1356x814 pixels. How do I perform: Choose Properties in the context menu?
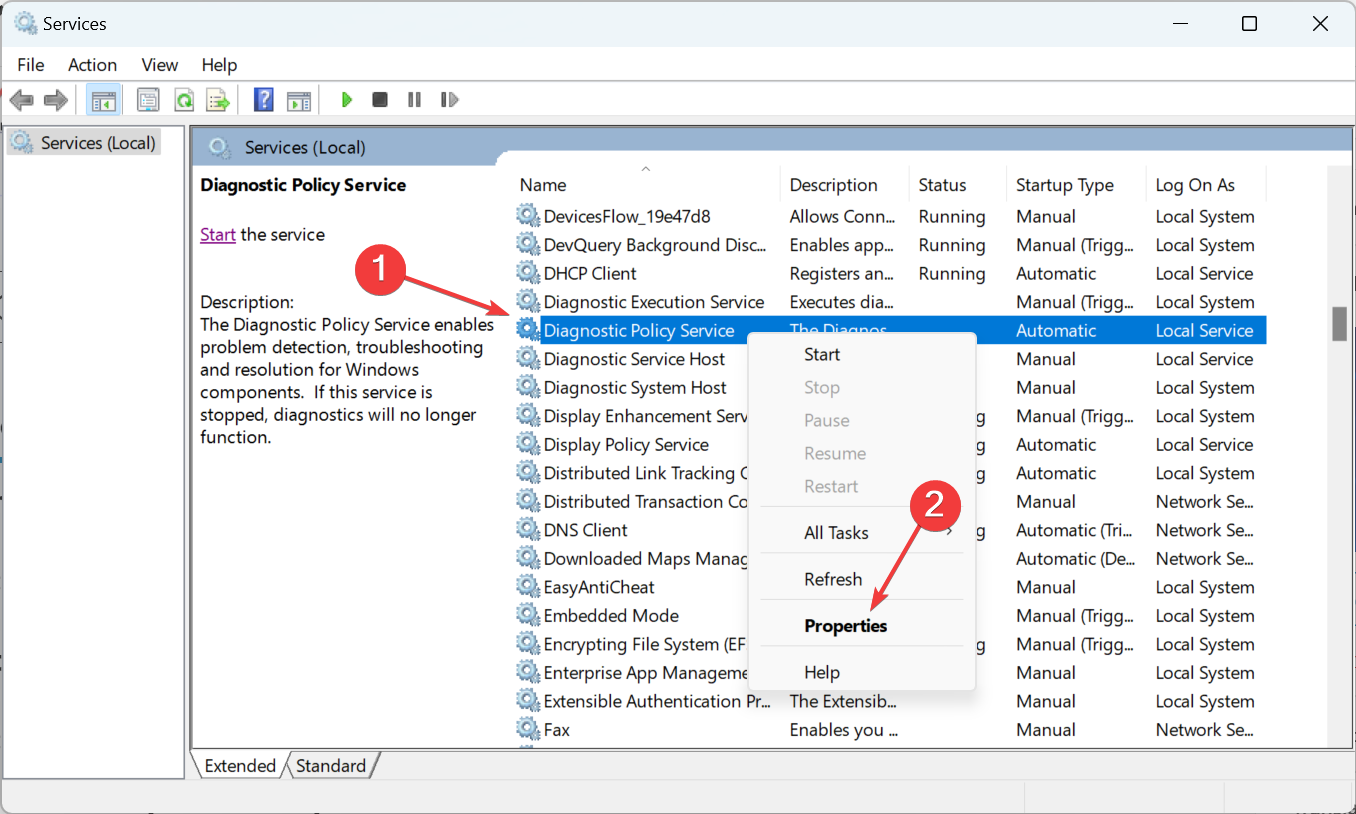(x=861, y=626)
